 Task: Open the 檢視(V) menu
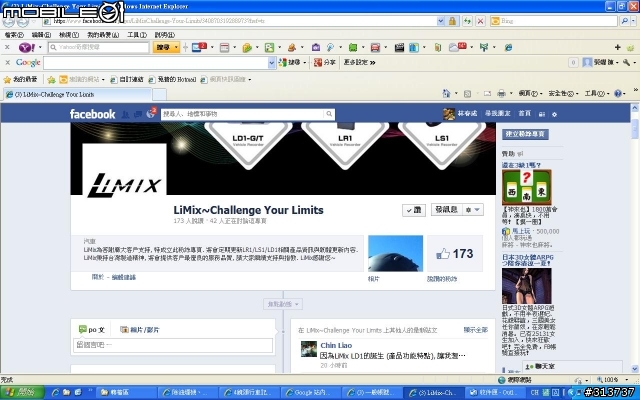(69, 35)
